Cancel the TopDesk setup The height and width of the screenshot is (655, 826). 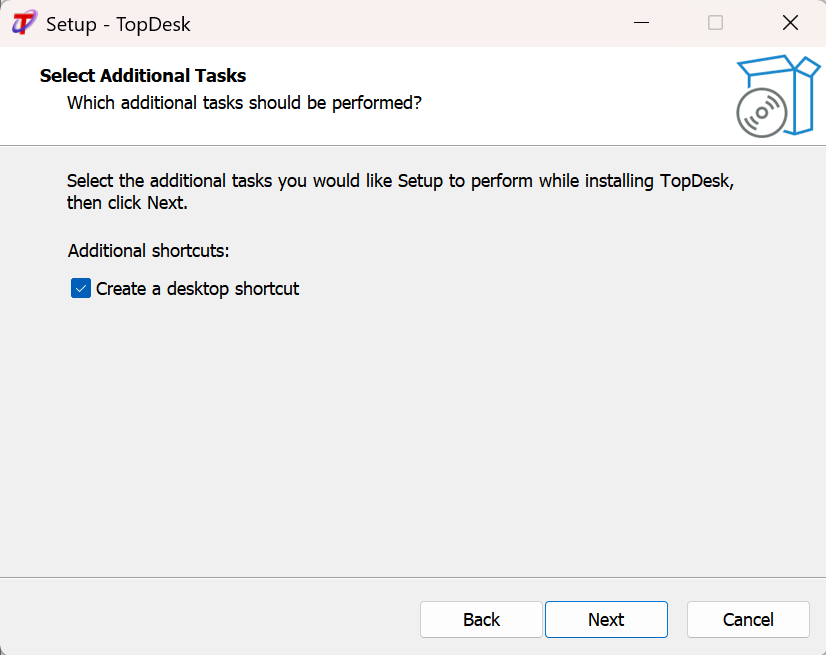[x=748, y=620]
